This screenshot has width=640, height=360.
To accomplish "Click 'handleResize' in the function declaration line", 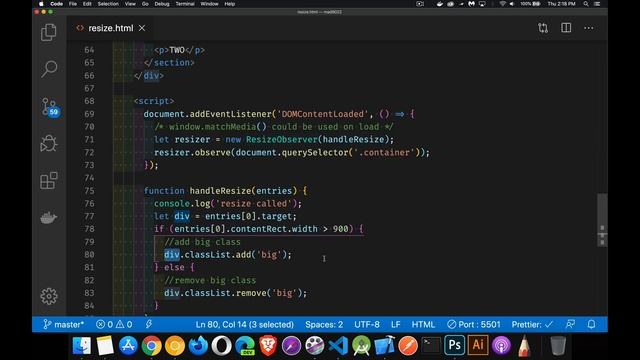I will click(220, 191).
